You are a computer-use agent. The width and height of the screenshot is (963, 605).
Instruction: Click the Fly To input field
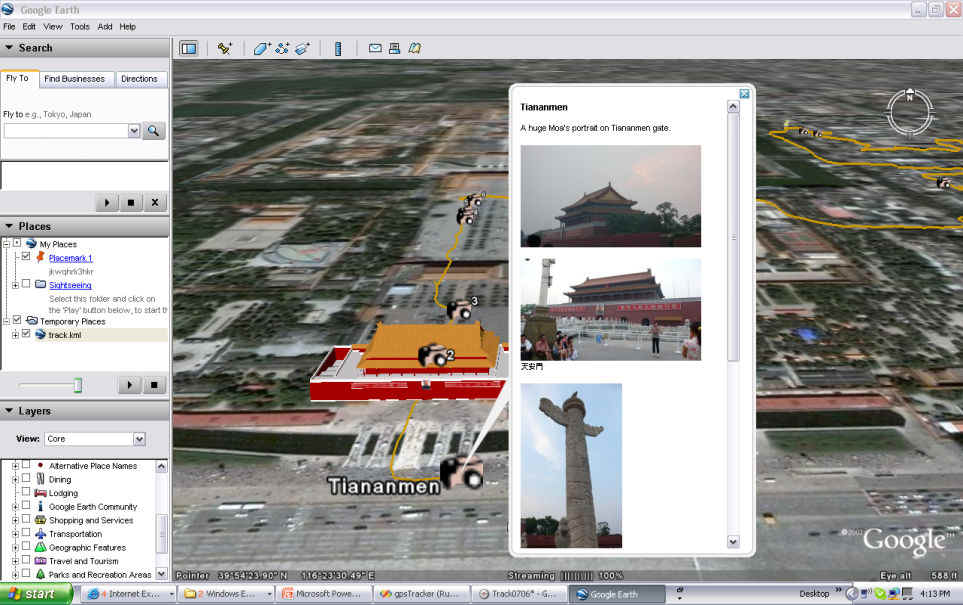pos(66,131)
